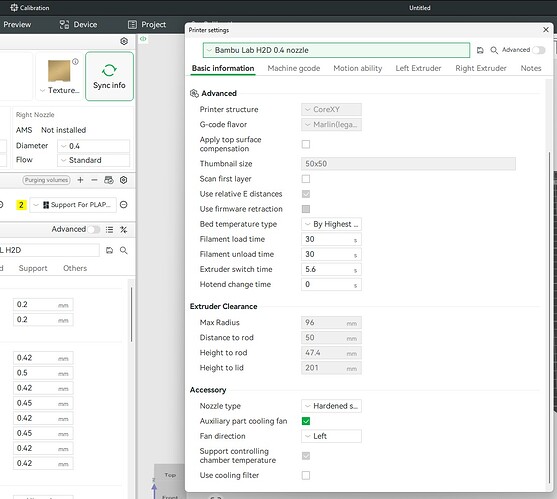Viewport: 557px width, 499px height.
Task: Open the Left Extruder tab
Action: 418,68
